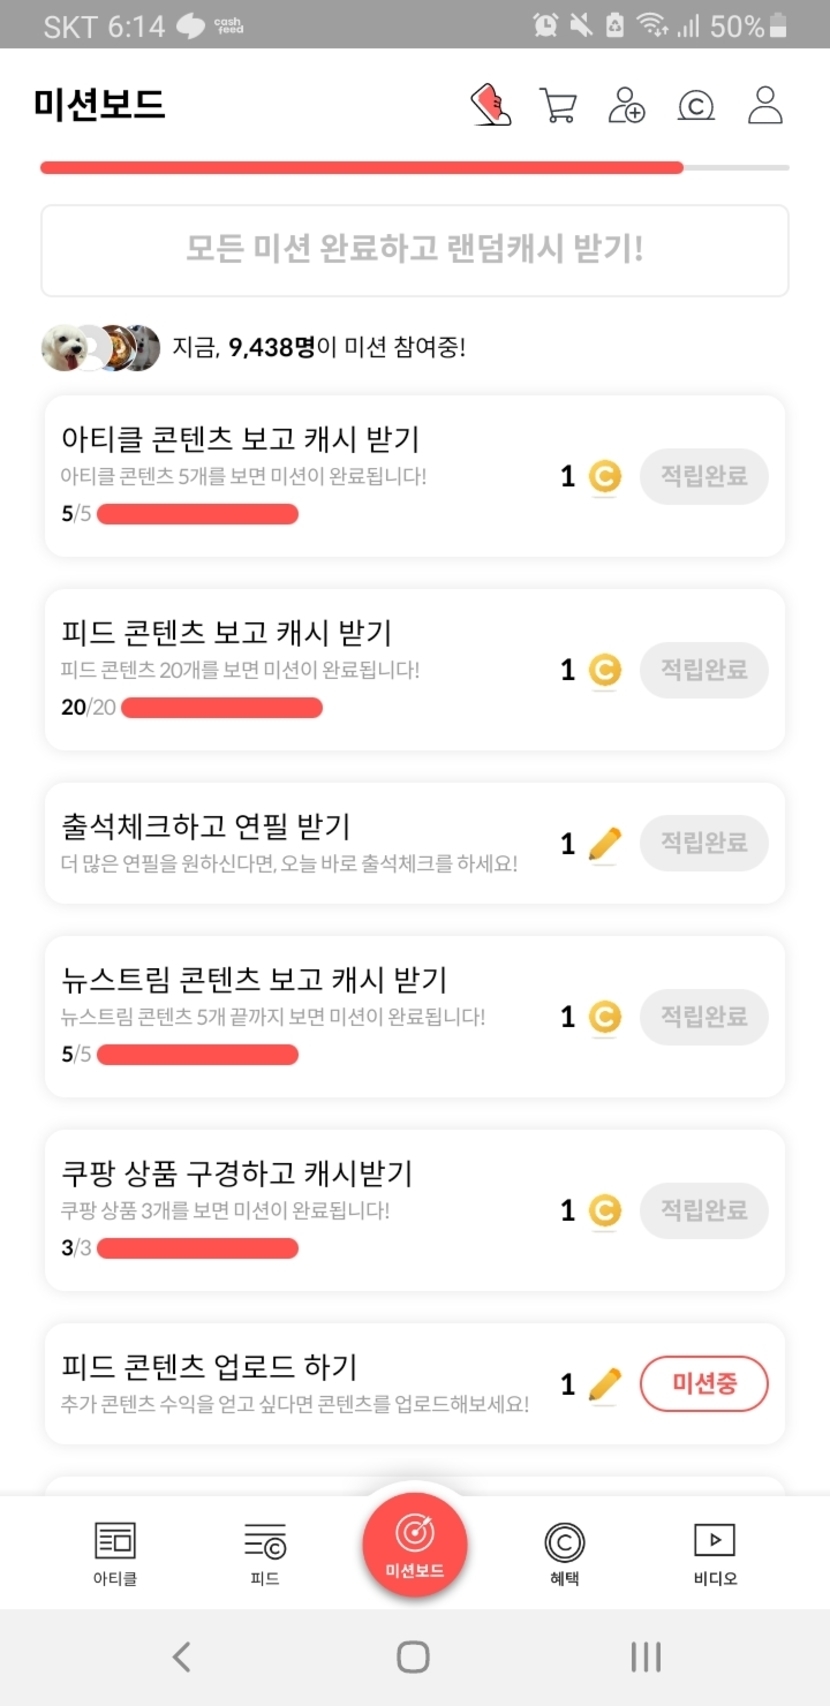Switch to the 피드 bottom tab

coord(265,1552)
